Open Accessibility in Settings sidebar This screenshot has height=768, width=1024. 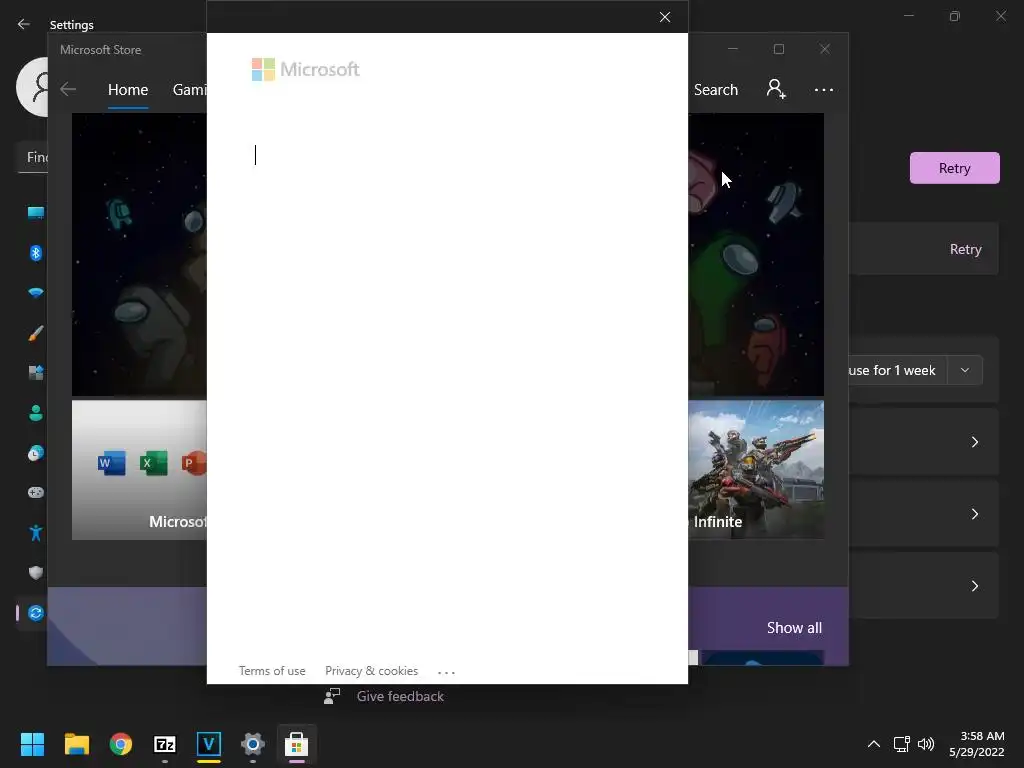35,533
